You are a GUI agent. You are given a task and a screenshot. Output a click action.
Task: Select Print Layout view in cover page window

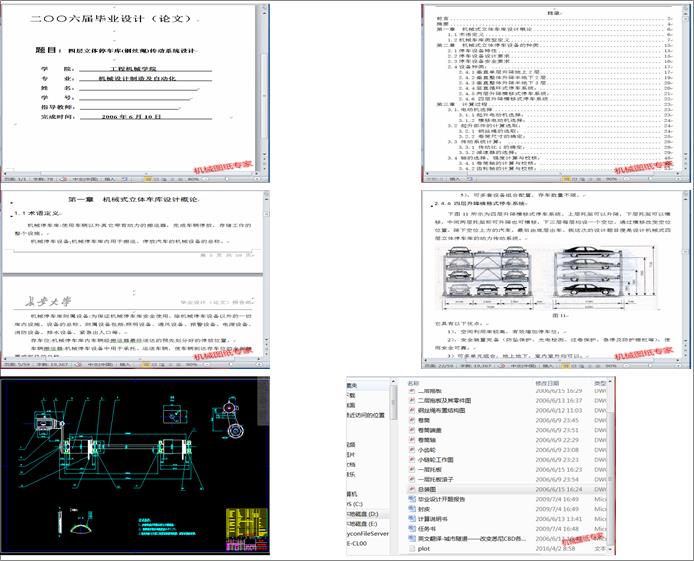pyautogui.click(x=147, y=179)
